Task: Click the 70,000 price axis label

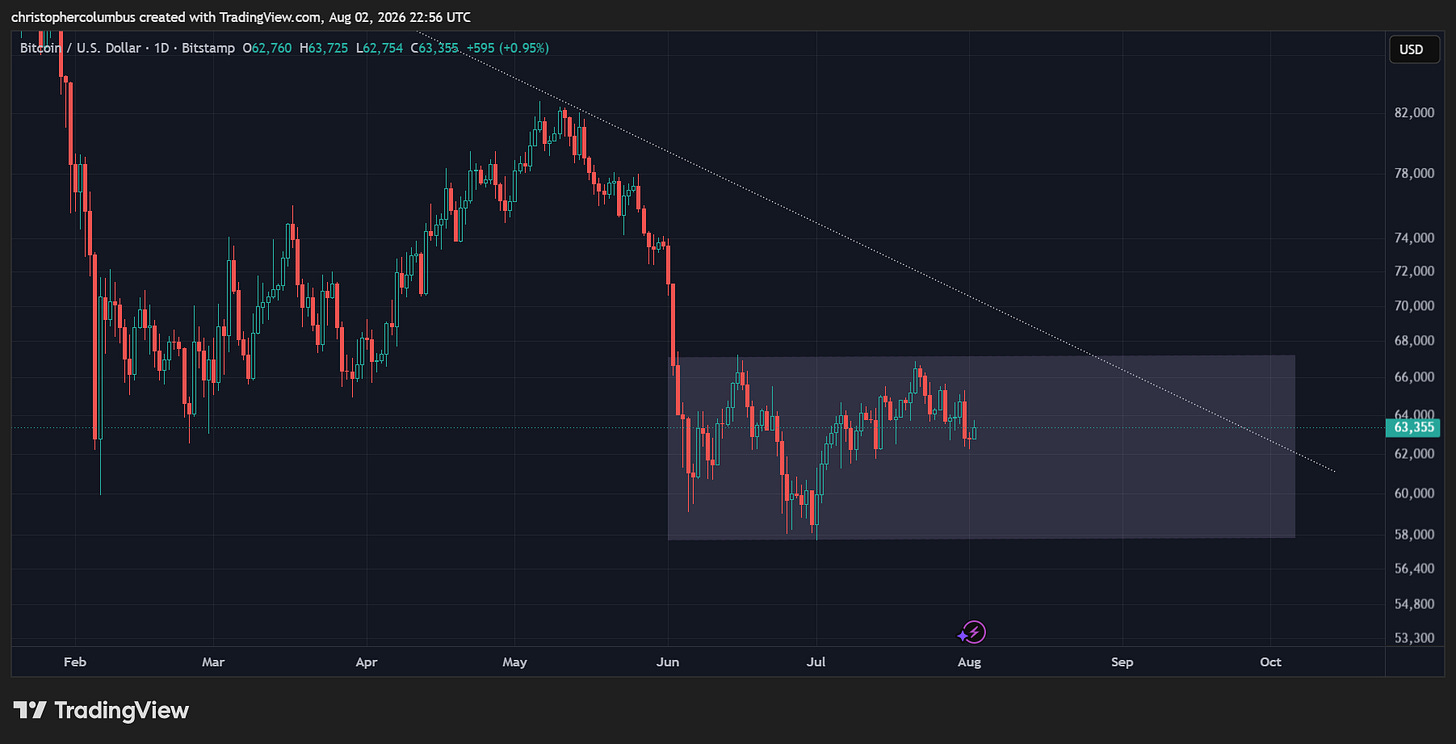Action: [1415, 306]
